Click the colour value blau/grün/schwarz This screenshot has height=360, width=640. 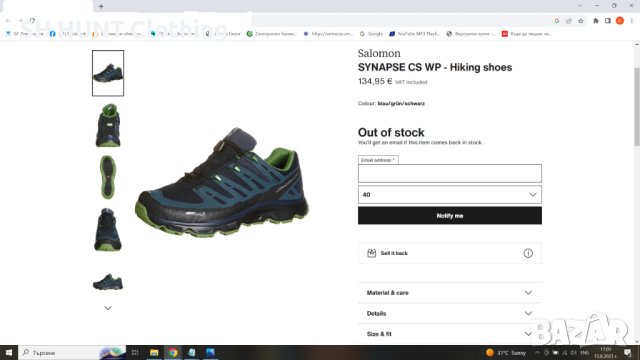click(401, 104)
